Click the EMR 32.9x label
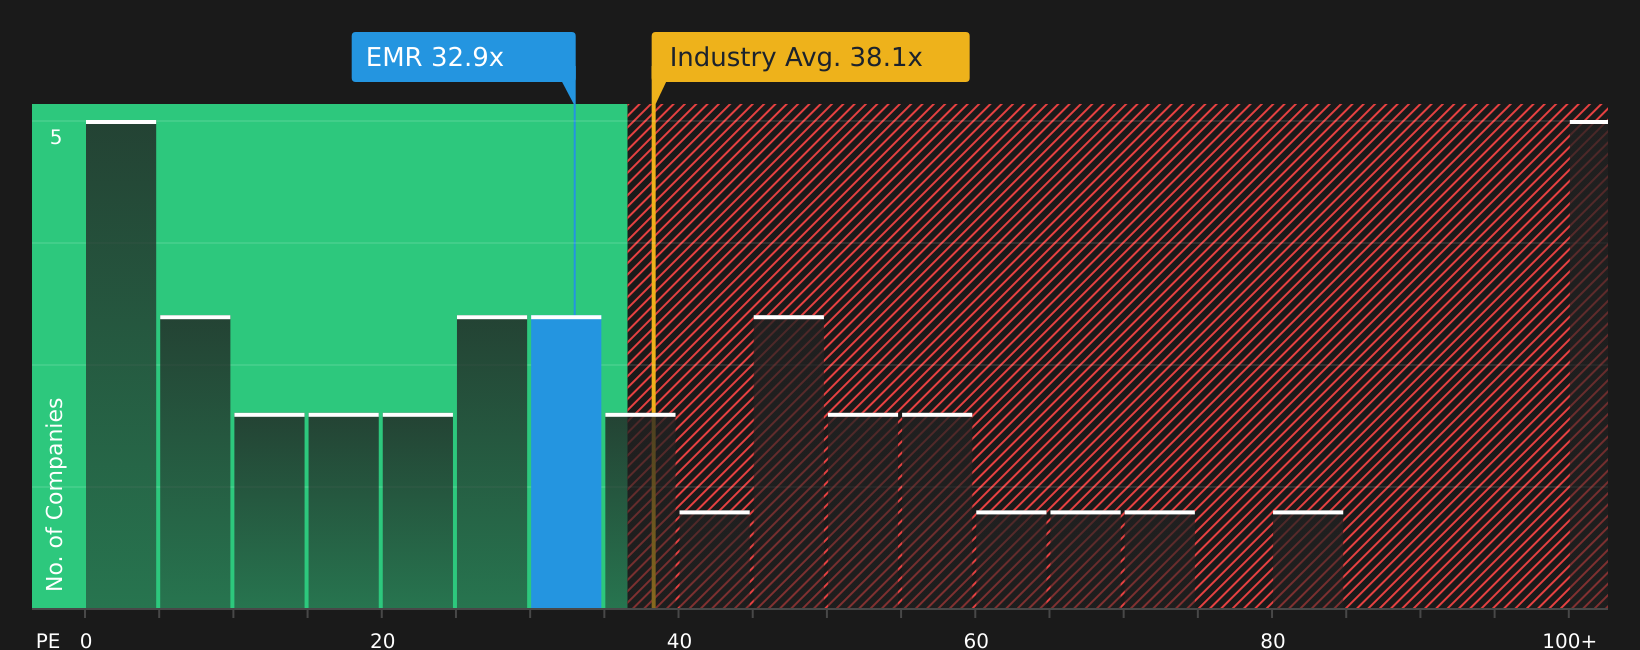 click(x=463, y=57)
